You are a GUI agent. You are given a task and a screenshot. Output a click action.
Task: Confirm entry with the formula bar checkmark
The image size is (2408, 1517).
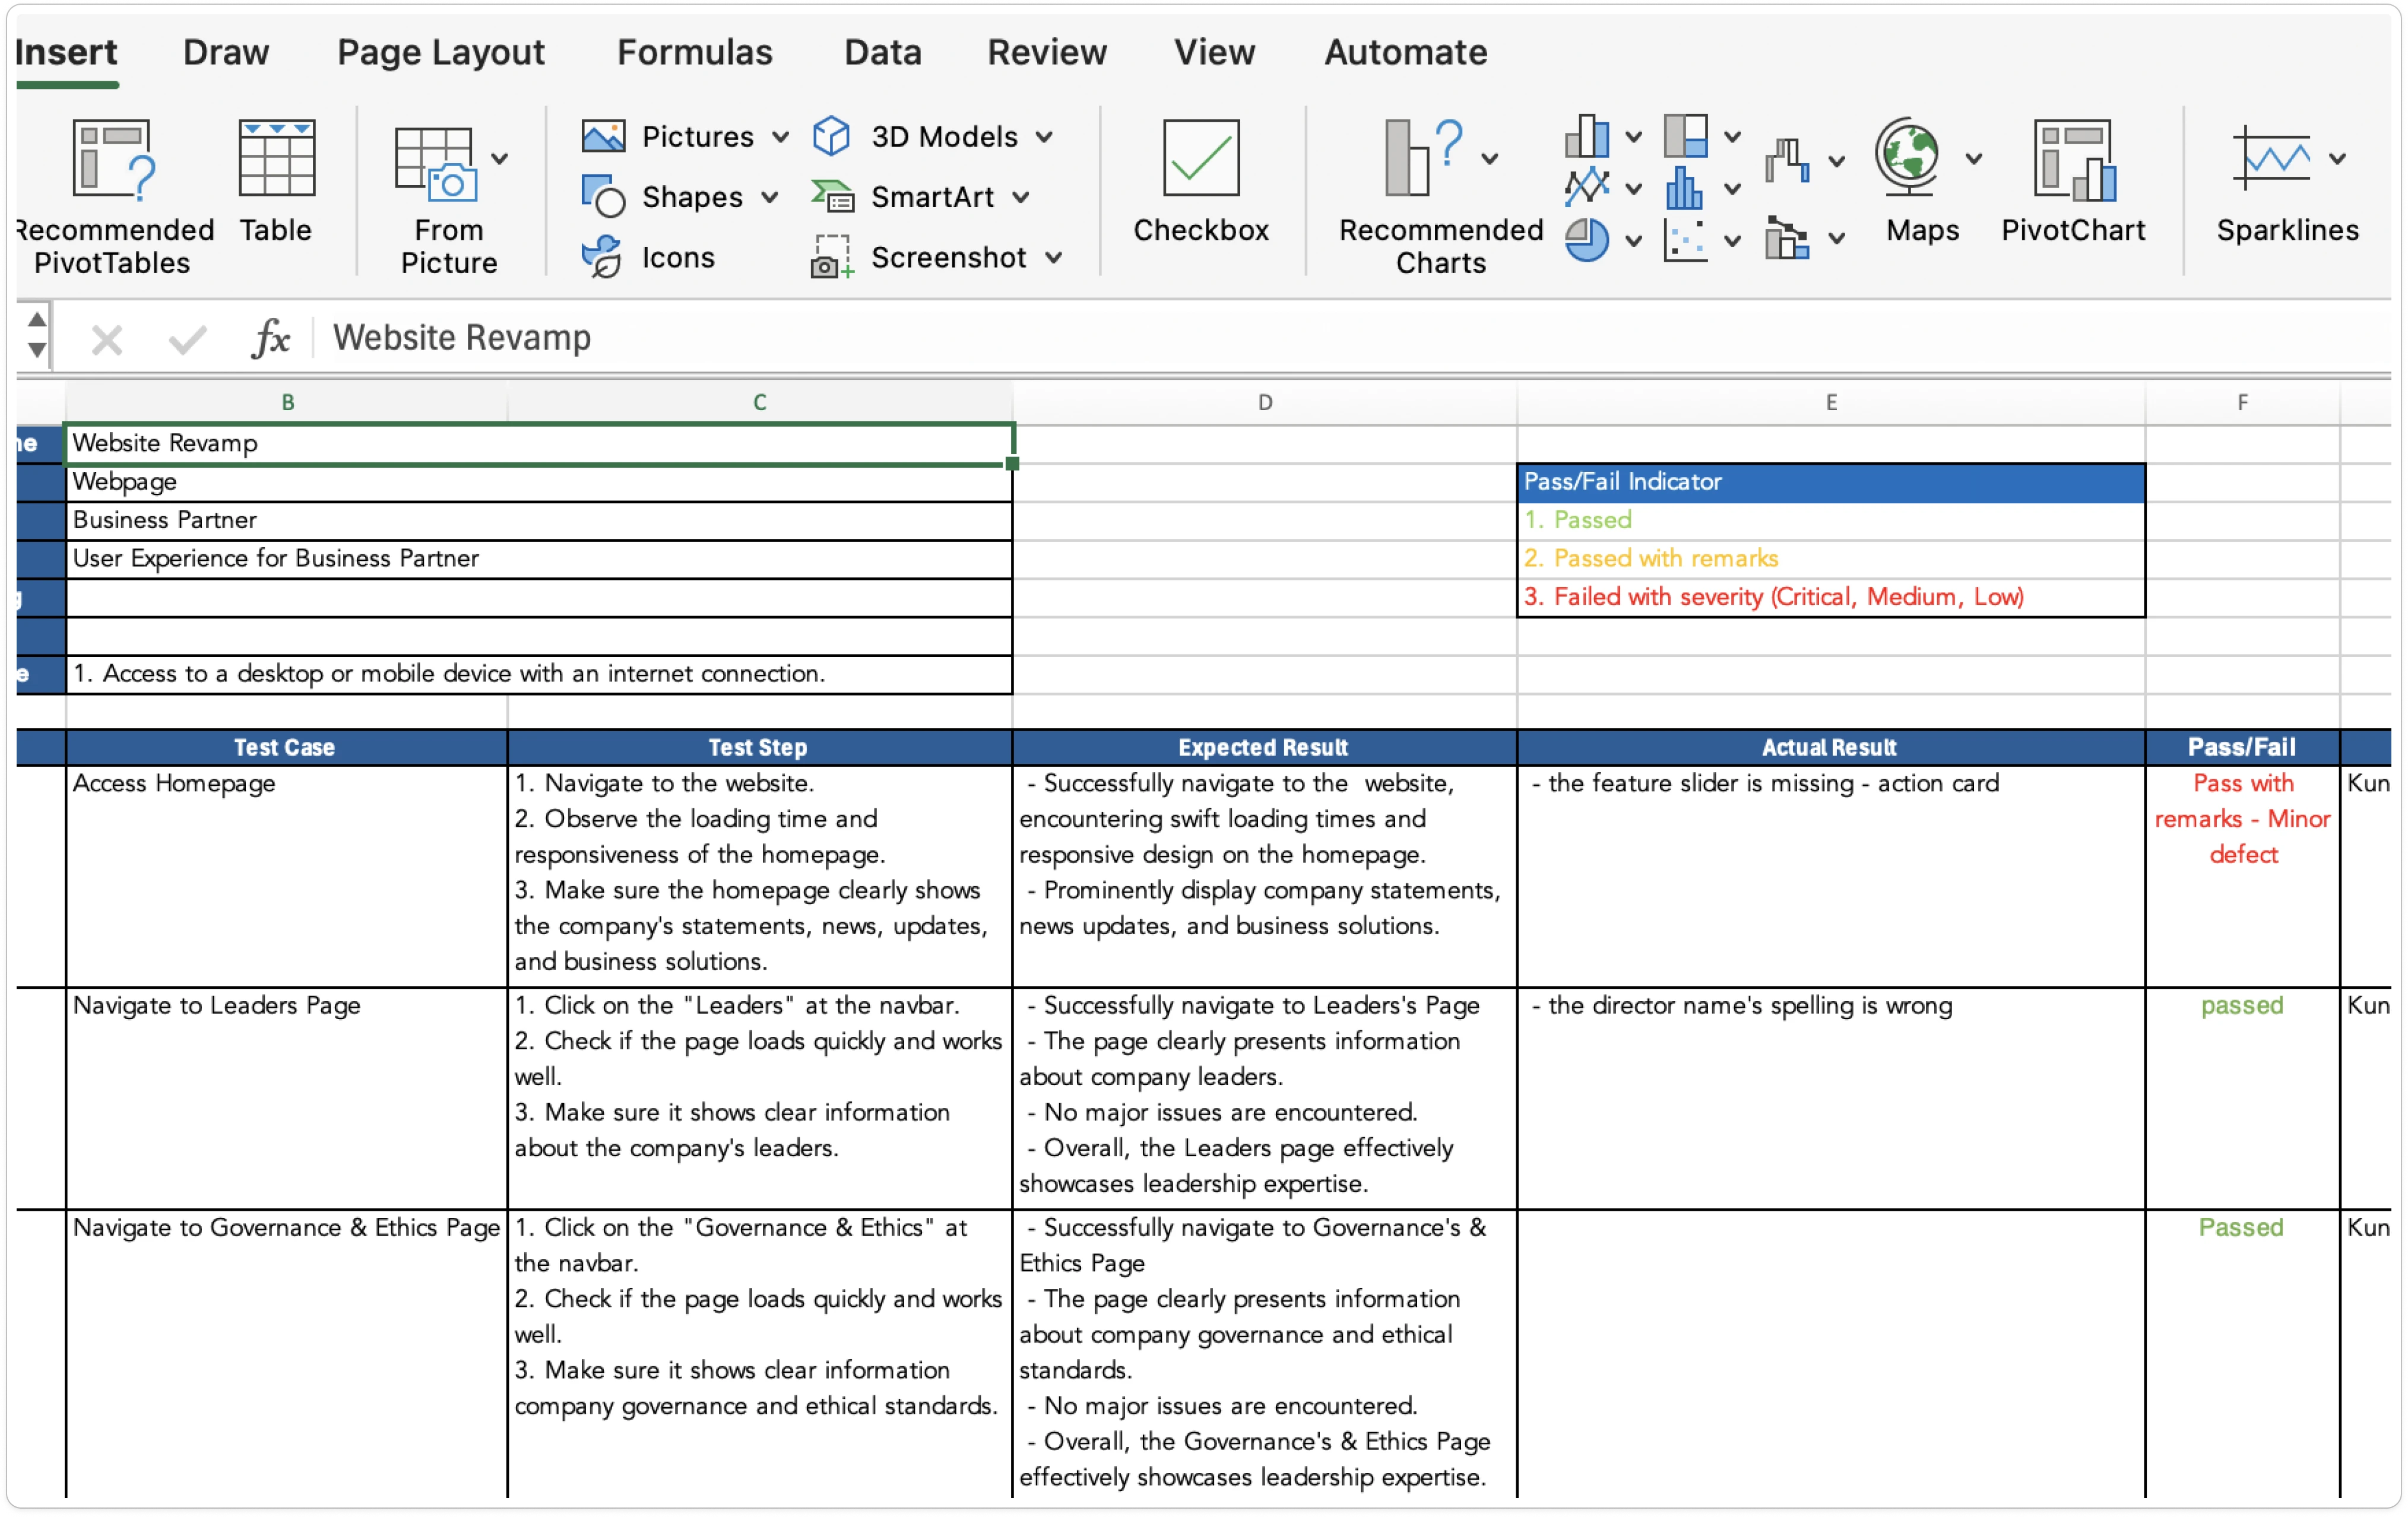pyautogui.click(x=187, y=340)
